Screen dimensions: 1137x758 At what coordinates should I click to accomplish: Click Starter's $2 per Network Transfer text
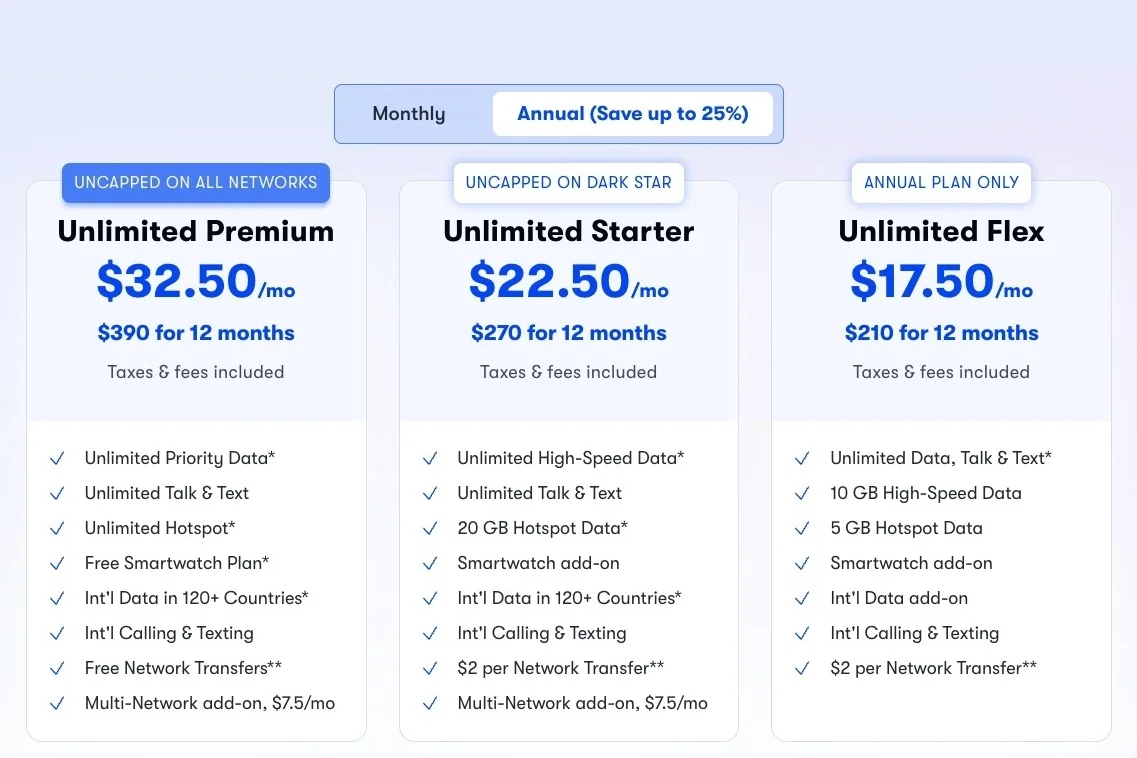pyautogui.click(x=560, y=668)
